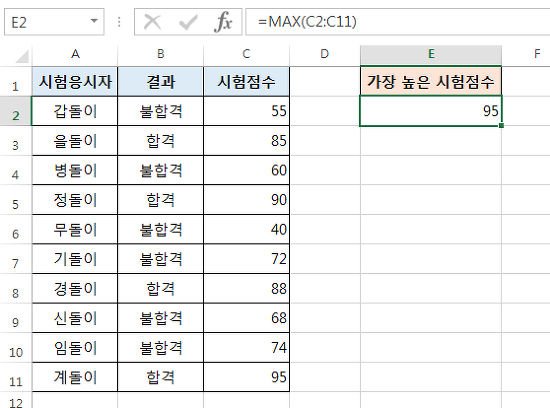Click the cell 기돌이
The width and height of the screenshot is (550, 408).
[75, 259]
